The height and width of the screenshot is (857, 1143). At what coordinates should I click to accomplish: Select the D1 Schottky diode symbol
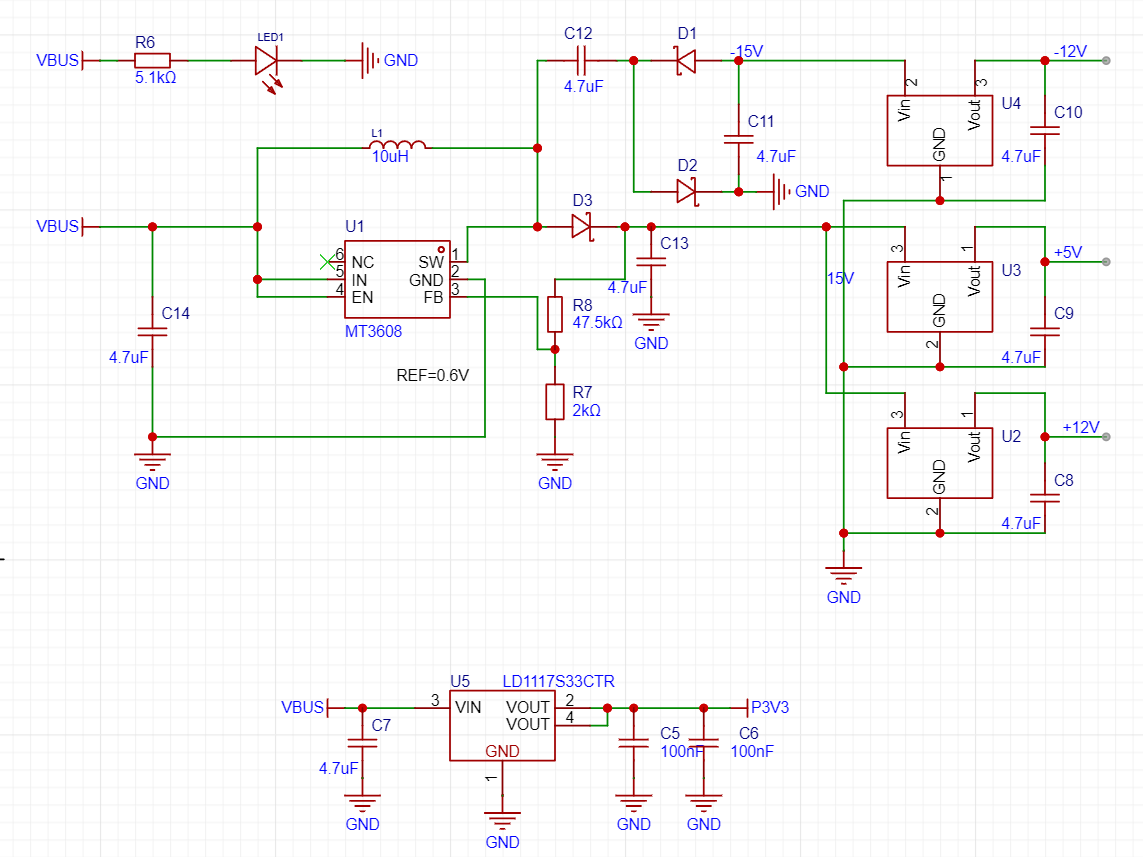686,60
